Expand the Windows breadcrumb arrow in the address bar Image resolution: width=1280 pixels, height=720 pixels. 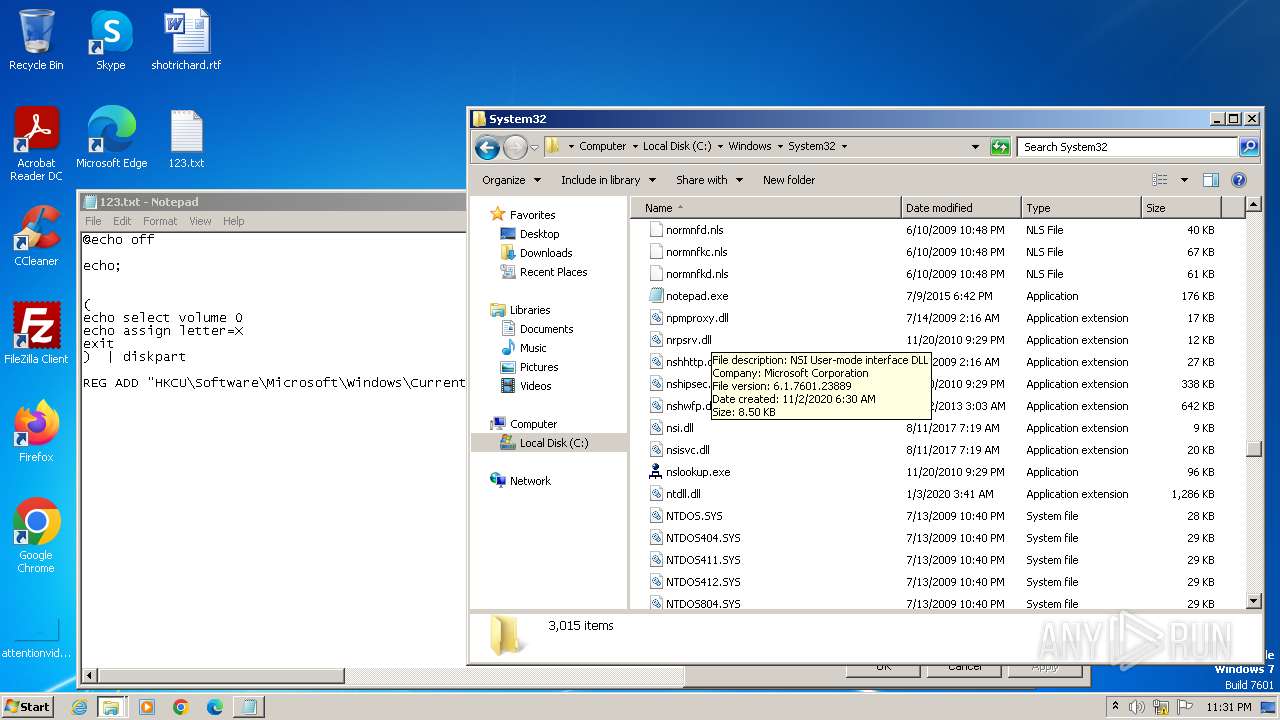(x=780, y=146)
